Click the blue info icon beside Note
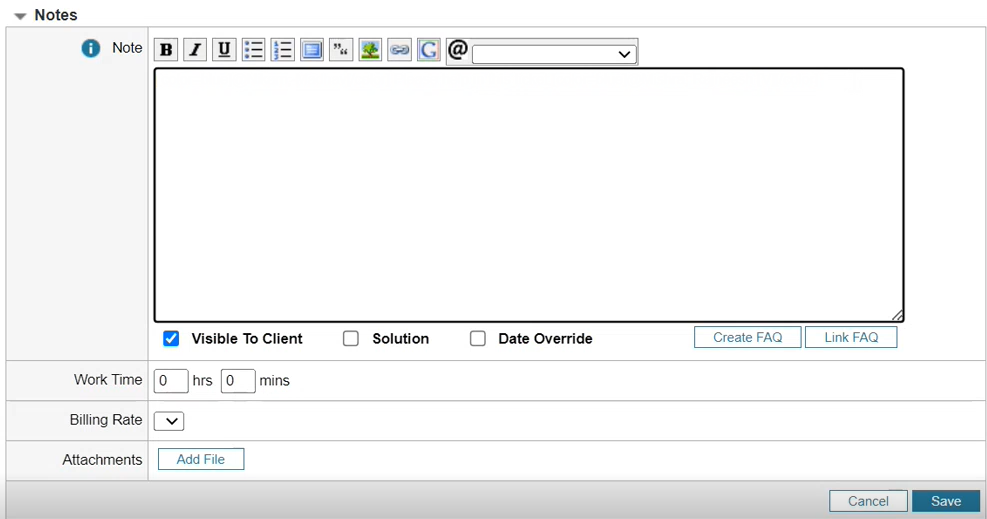 (x=91, y=48)
